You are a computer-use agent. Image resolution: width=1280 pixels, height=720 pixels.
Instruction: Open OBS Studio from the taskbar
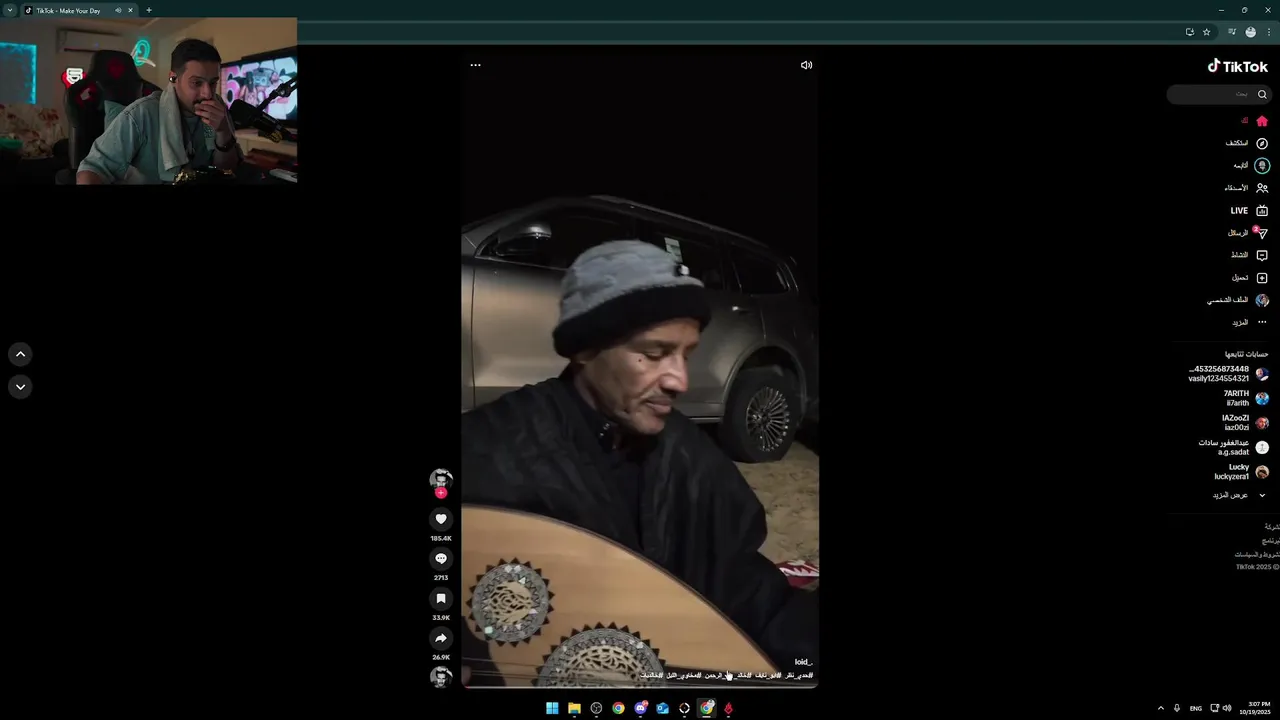pos(596,708)
